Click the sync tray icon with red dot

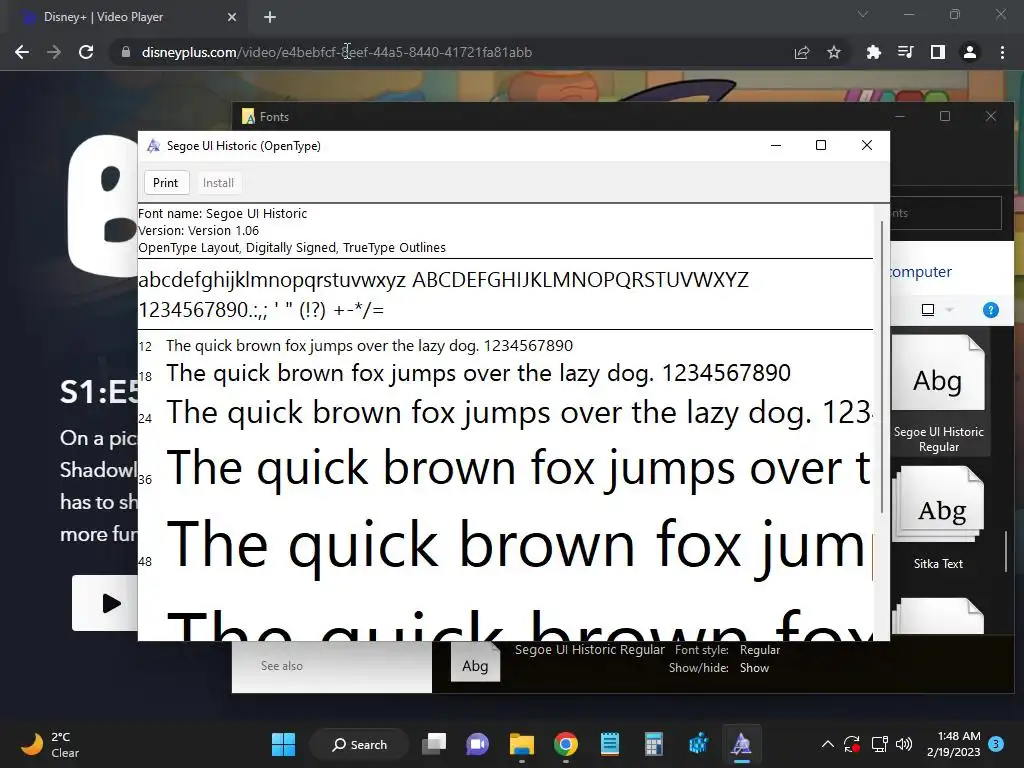point(852,744)
